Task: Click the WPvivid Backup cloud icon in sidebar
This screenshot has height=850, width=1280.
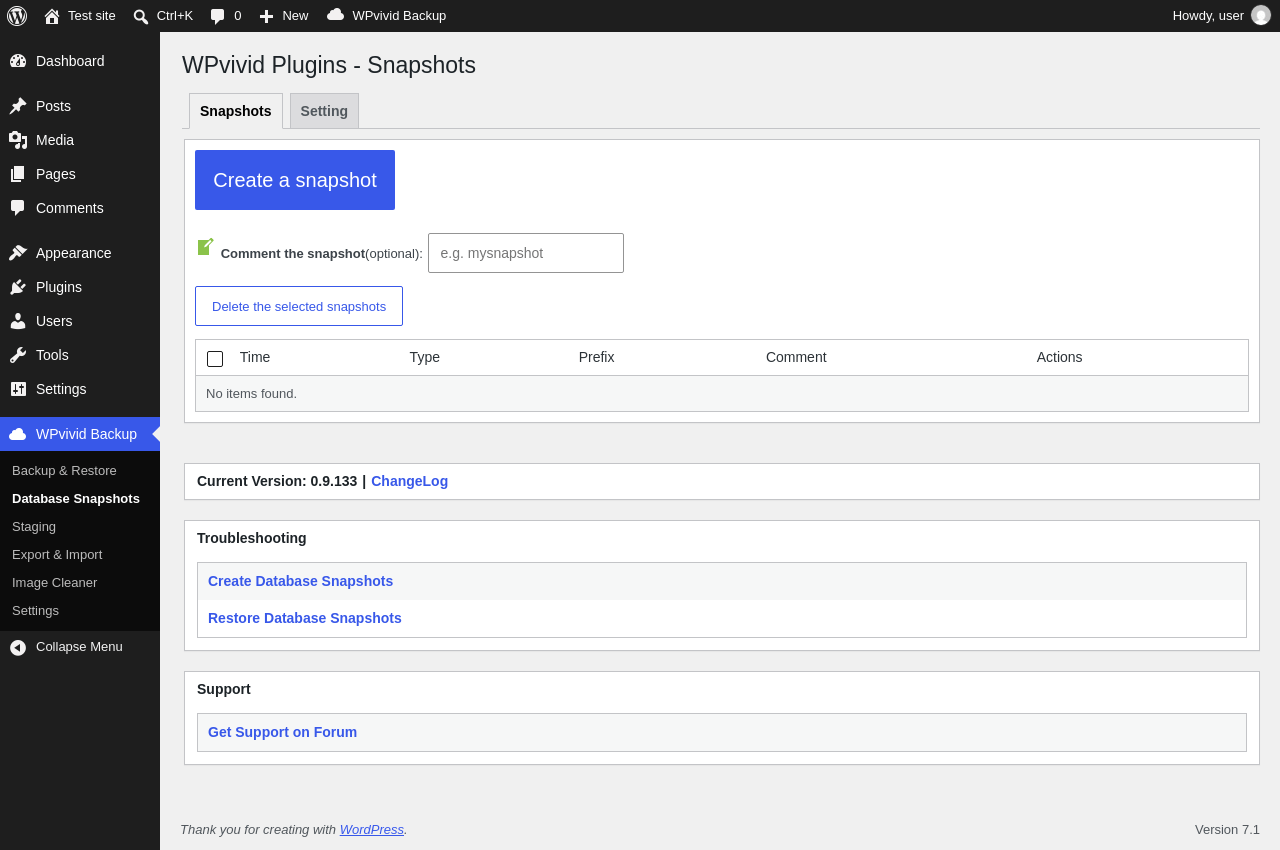Action: click(18, 434)
